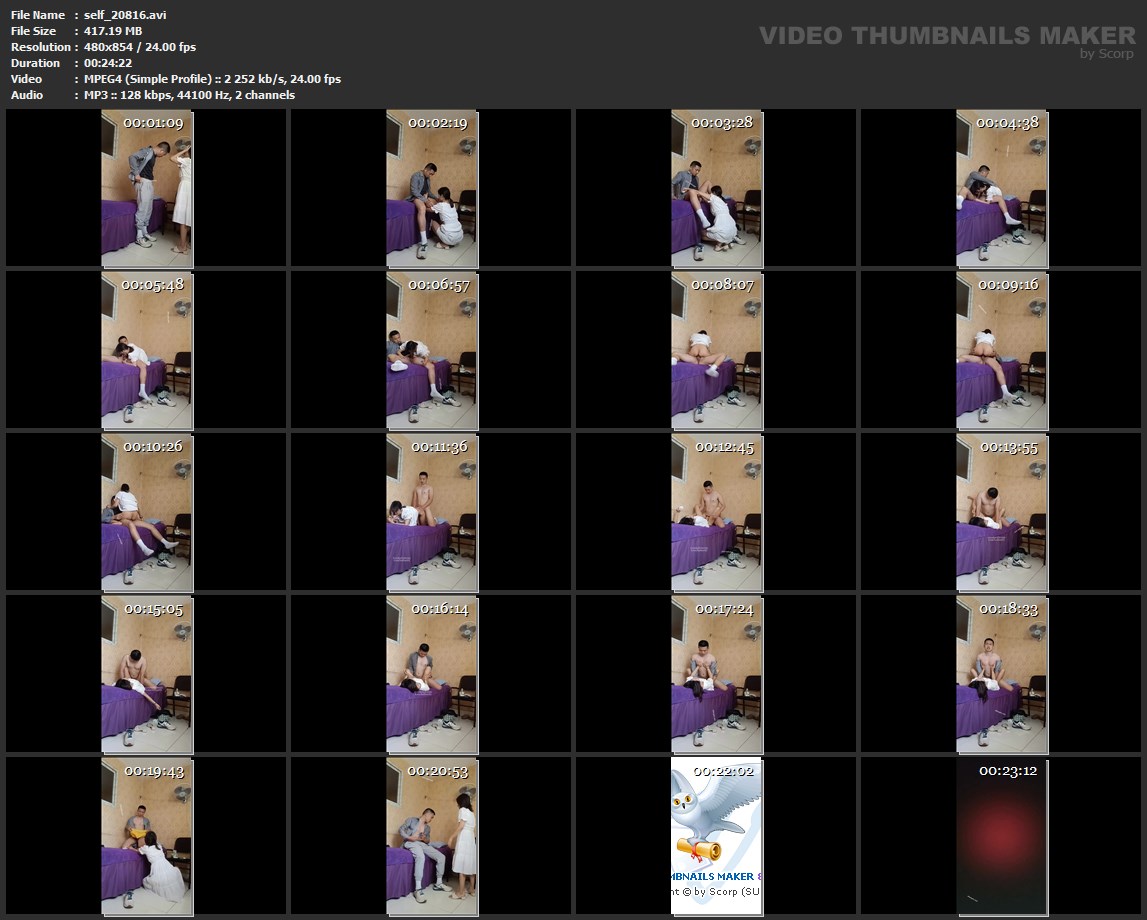
Task: Select the thumbnail at 00:05:48
Action: pyautogui.click(x=147, y=350)
